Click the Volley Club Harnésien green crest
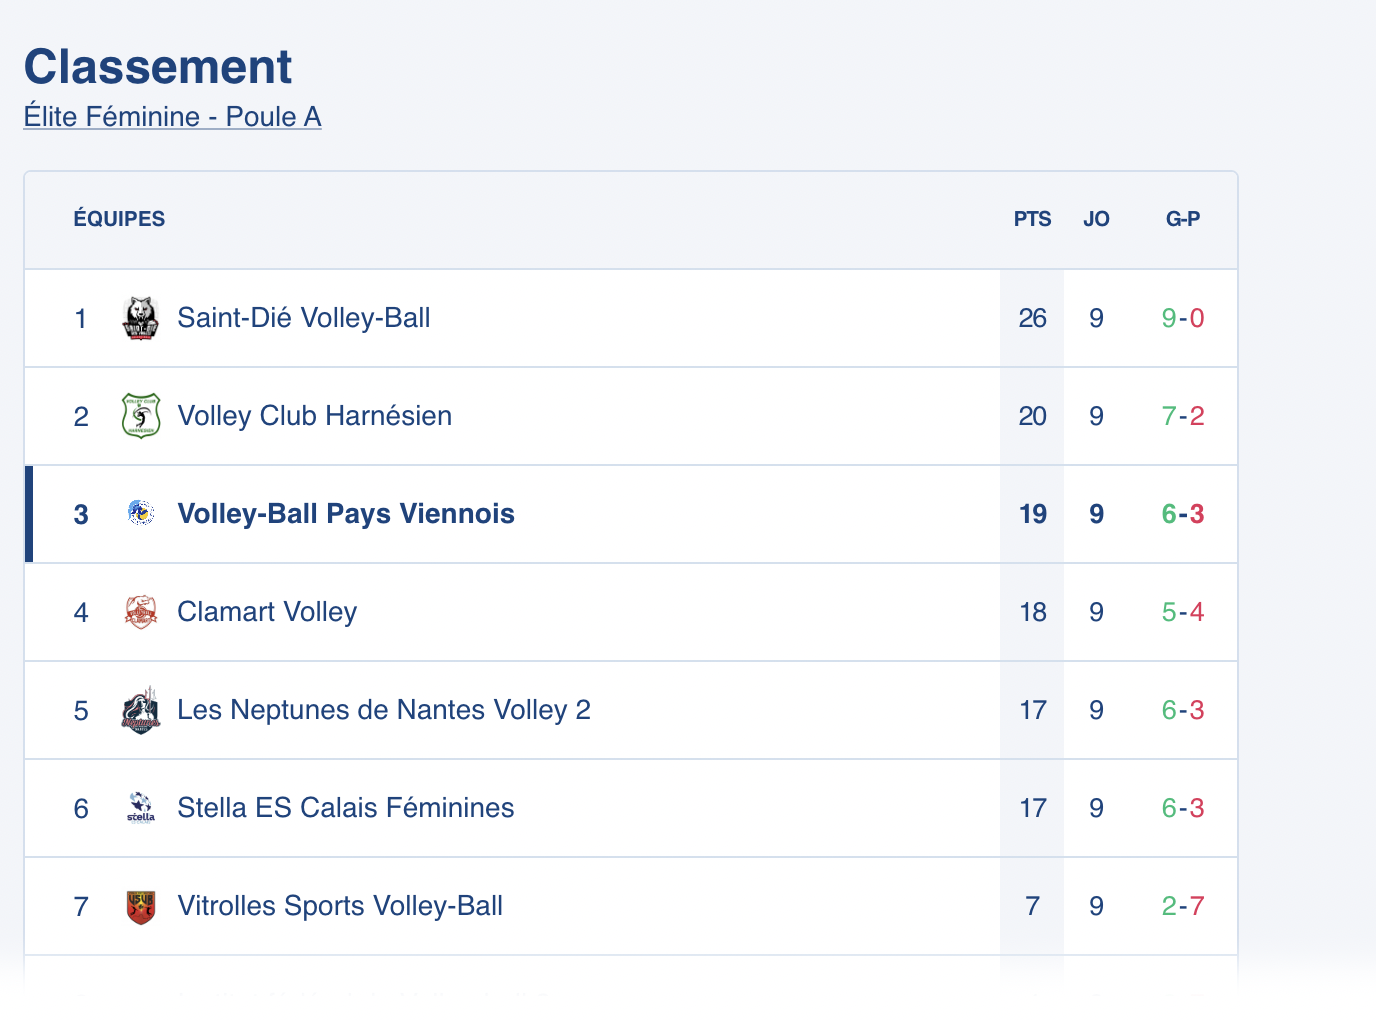The image size is (1376, 1020). click(141, 416)
